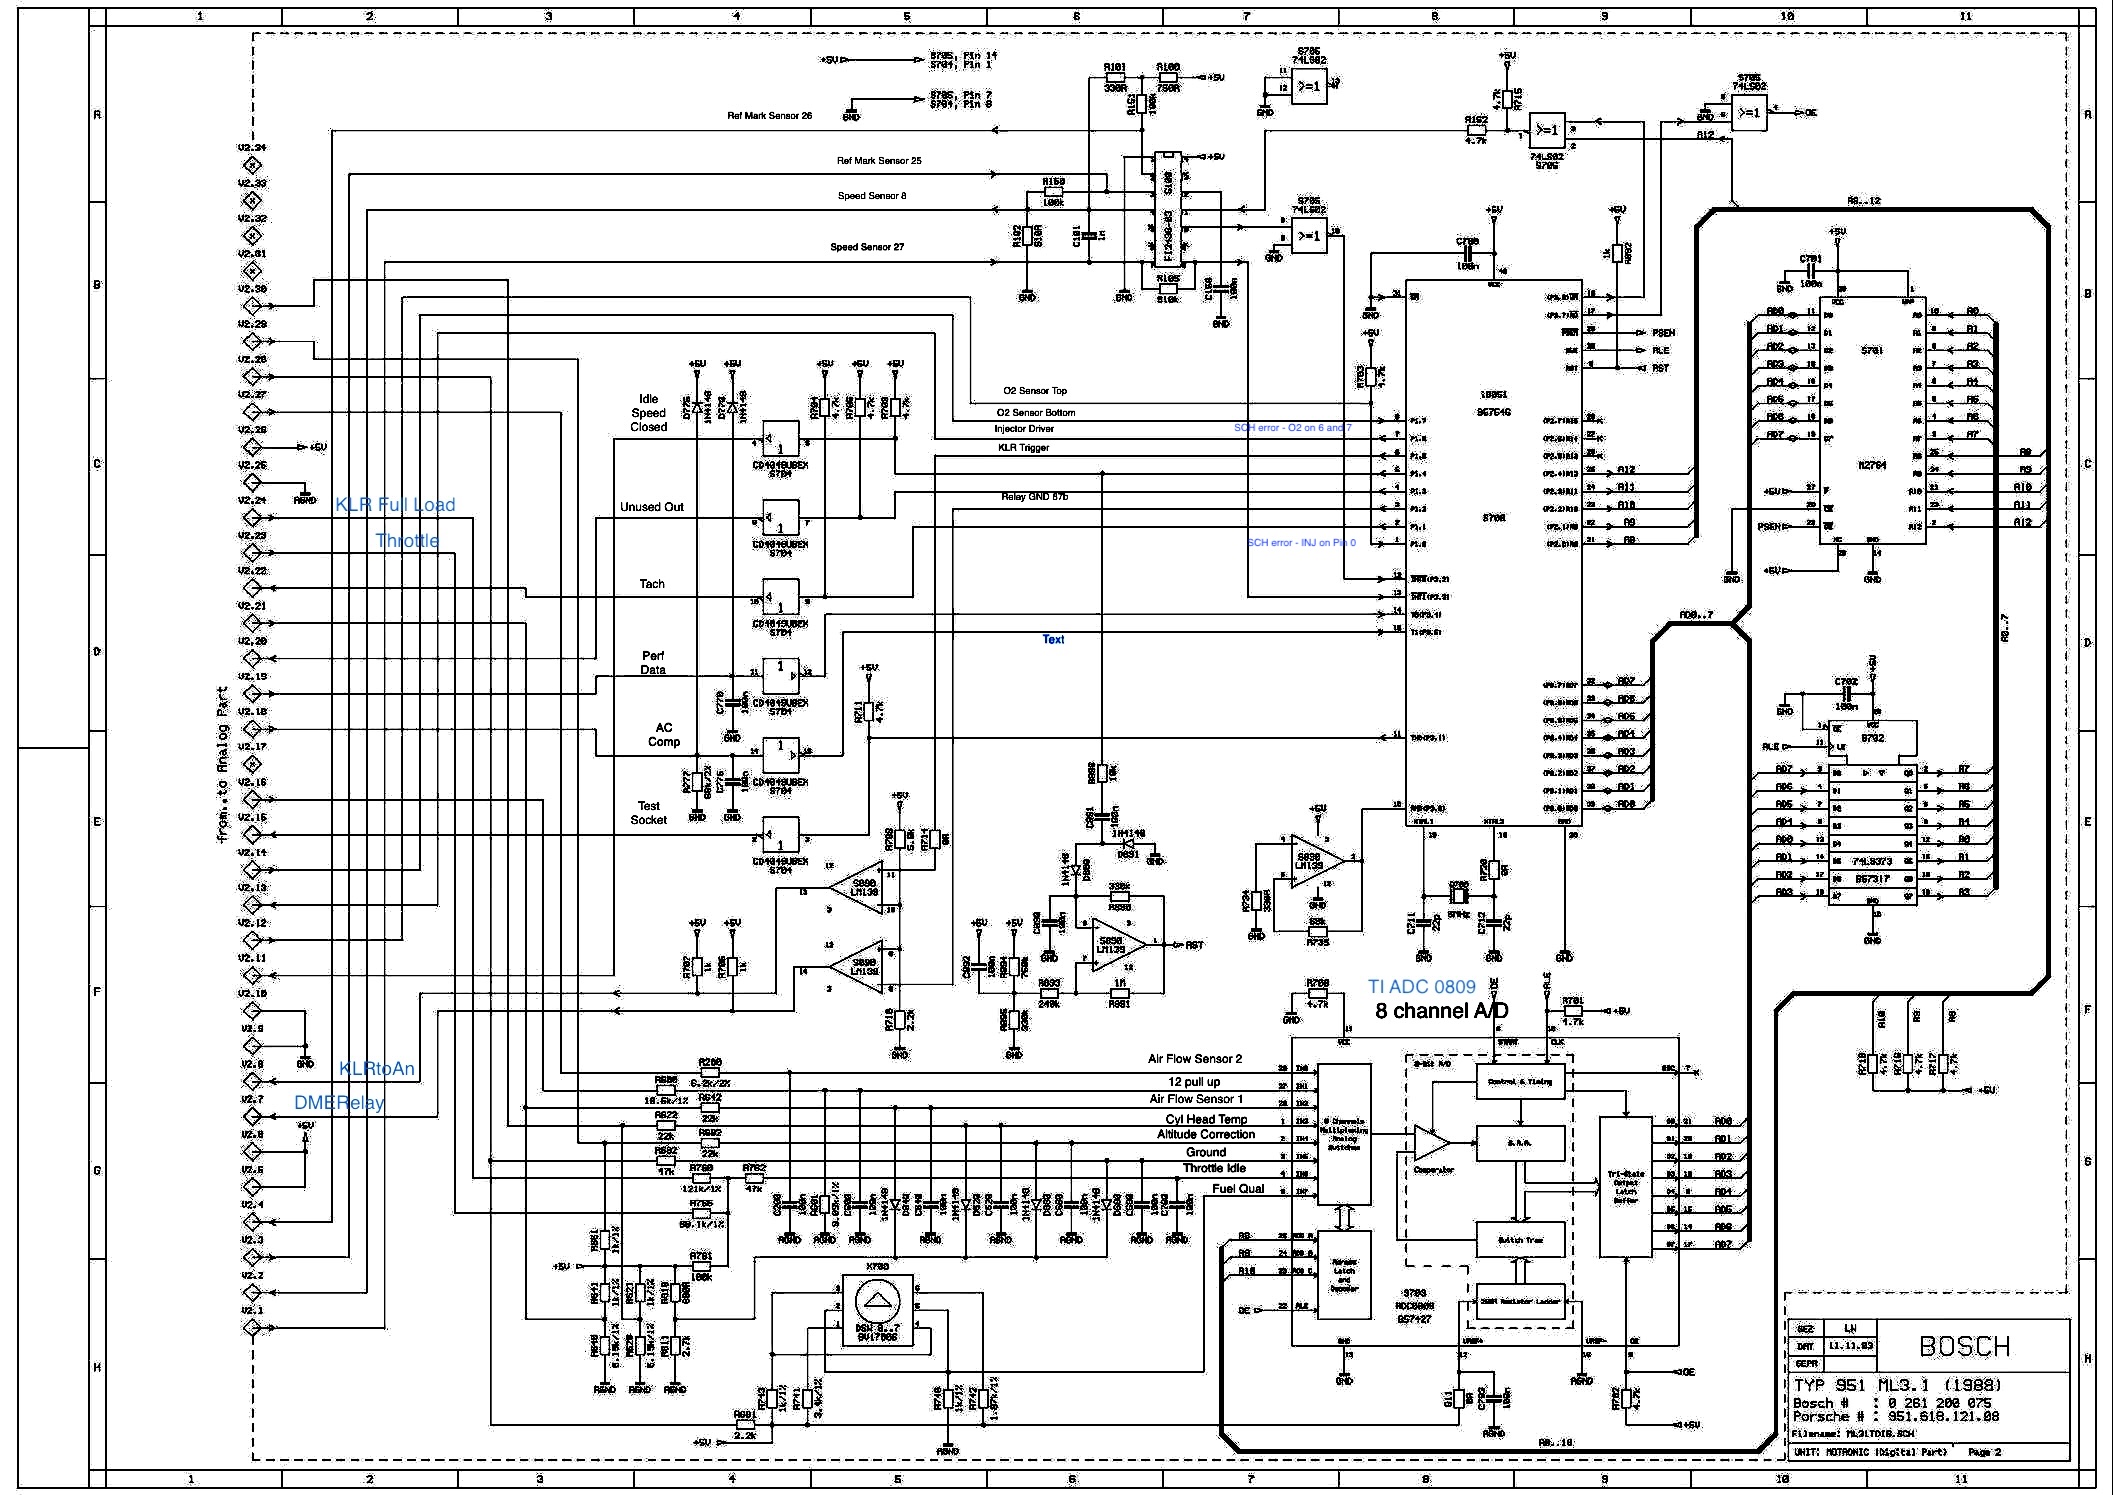Click the 'Cyl Head Temp' label

(1206, 1120)
